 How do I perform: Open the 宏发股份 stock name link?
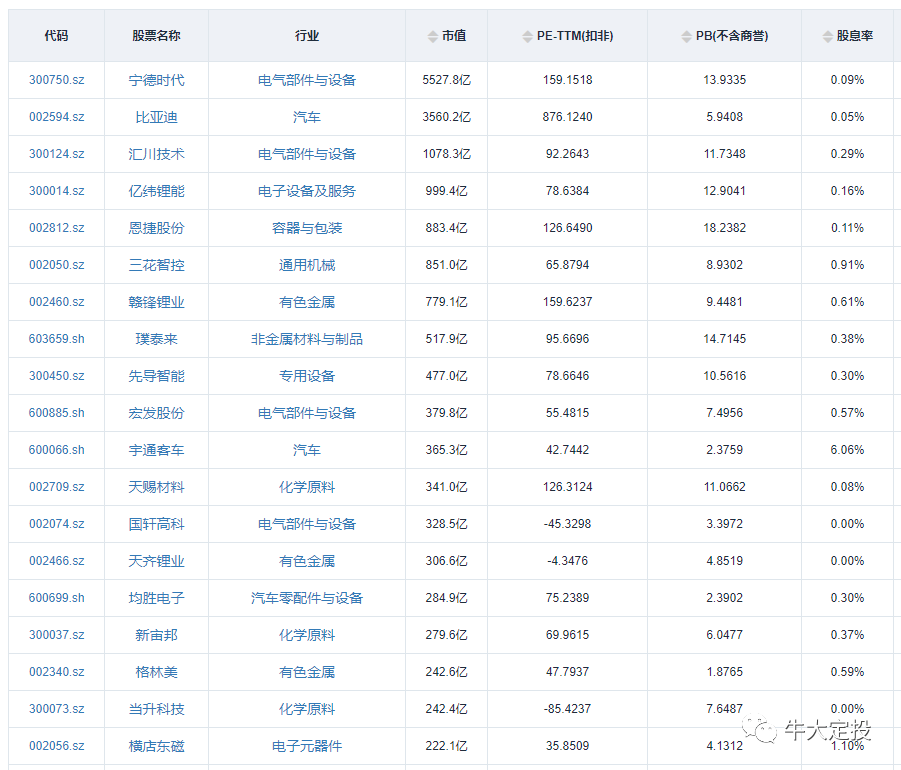(x=156, y=413)
